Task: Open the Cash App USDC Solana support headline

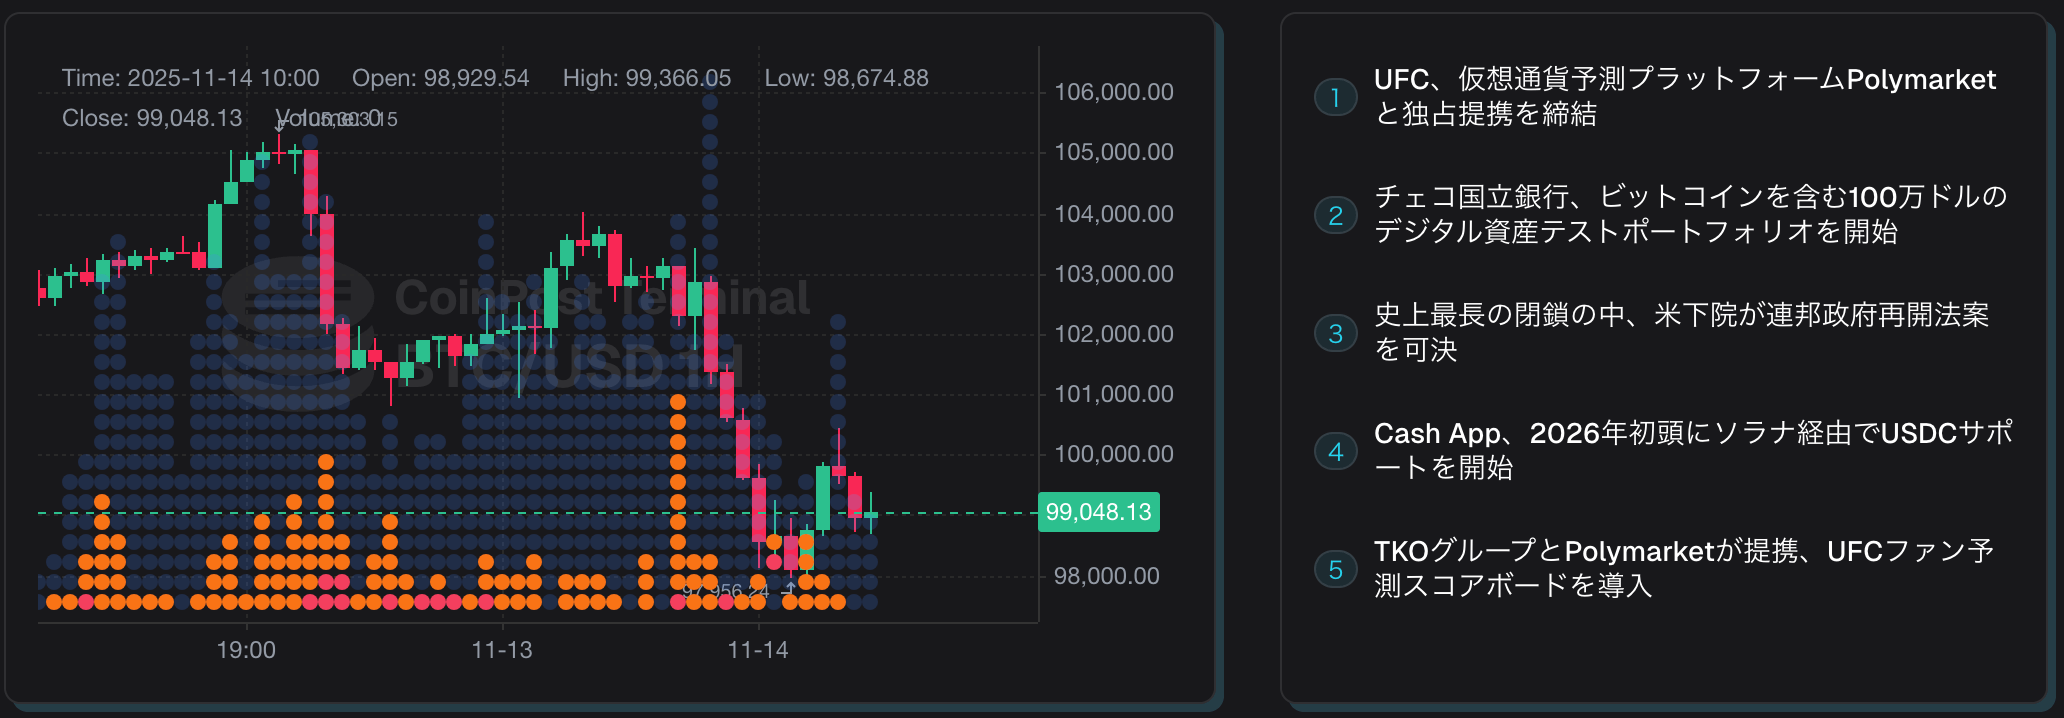Action: [x=1692, y=450]
